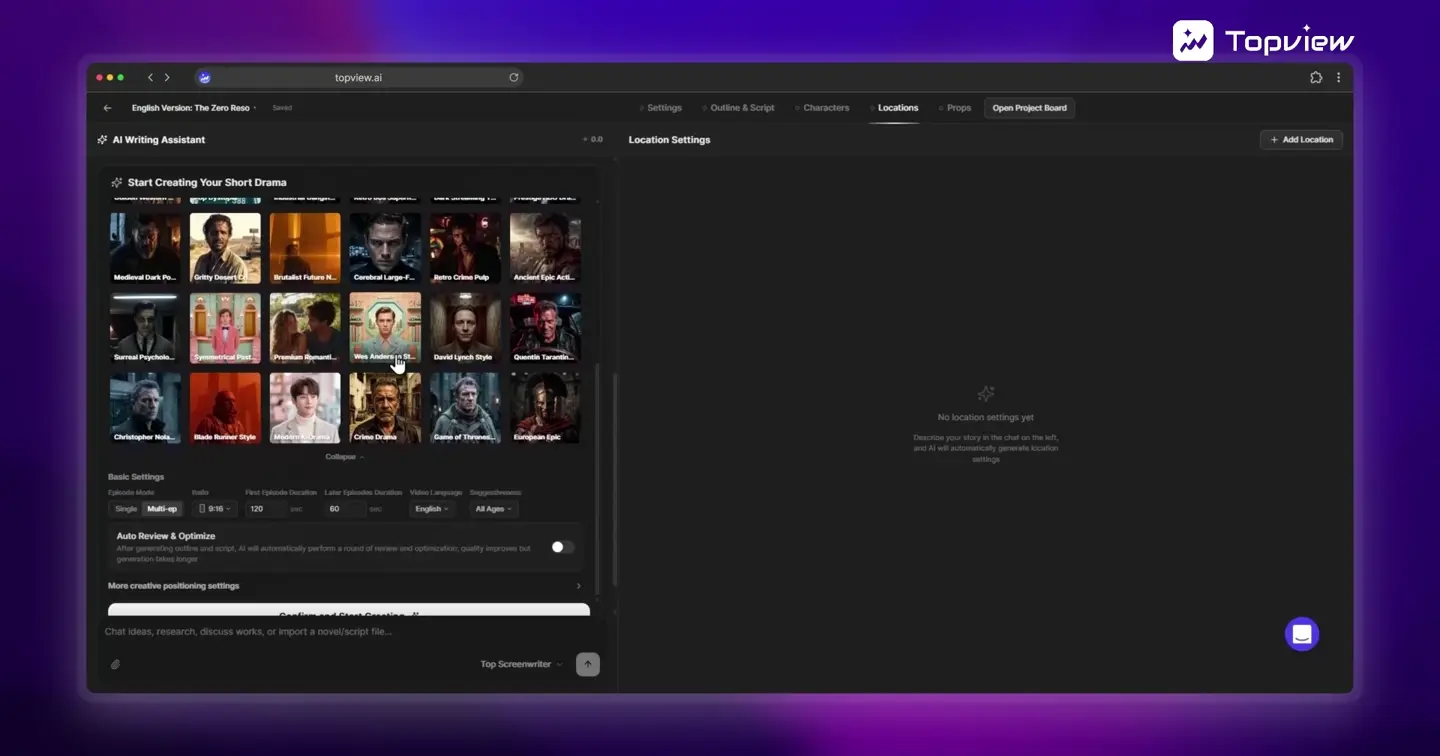
Task: Select the Surreal Psychological style thumbnail
Action: pos(145,328)
